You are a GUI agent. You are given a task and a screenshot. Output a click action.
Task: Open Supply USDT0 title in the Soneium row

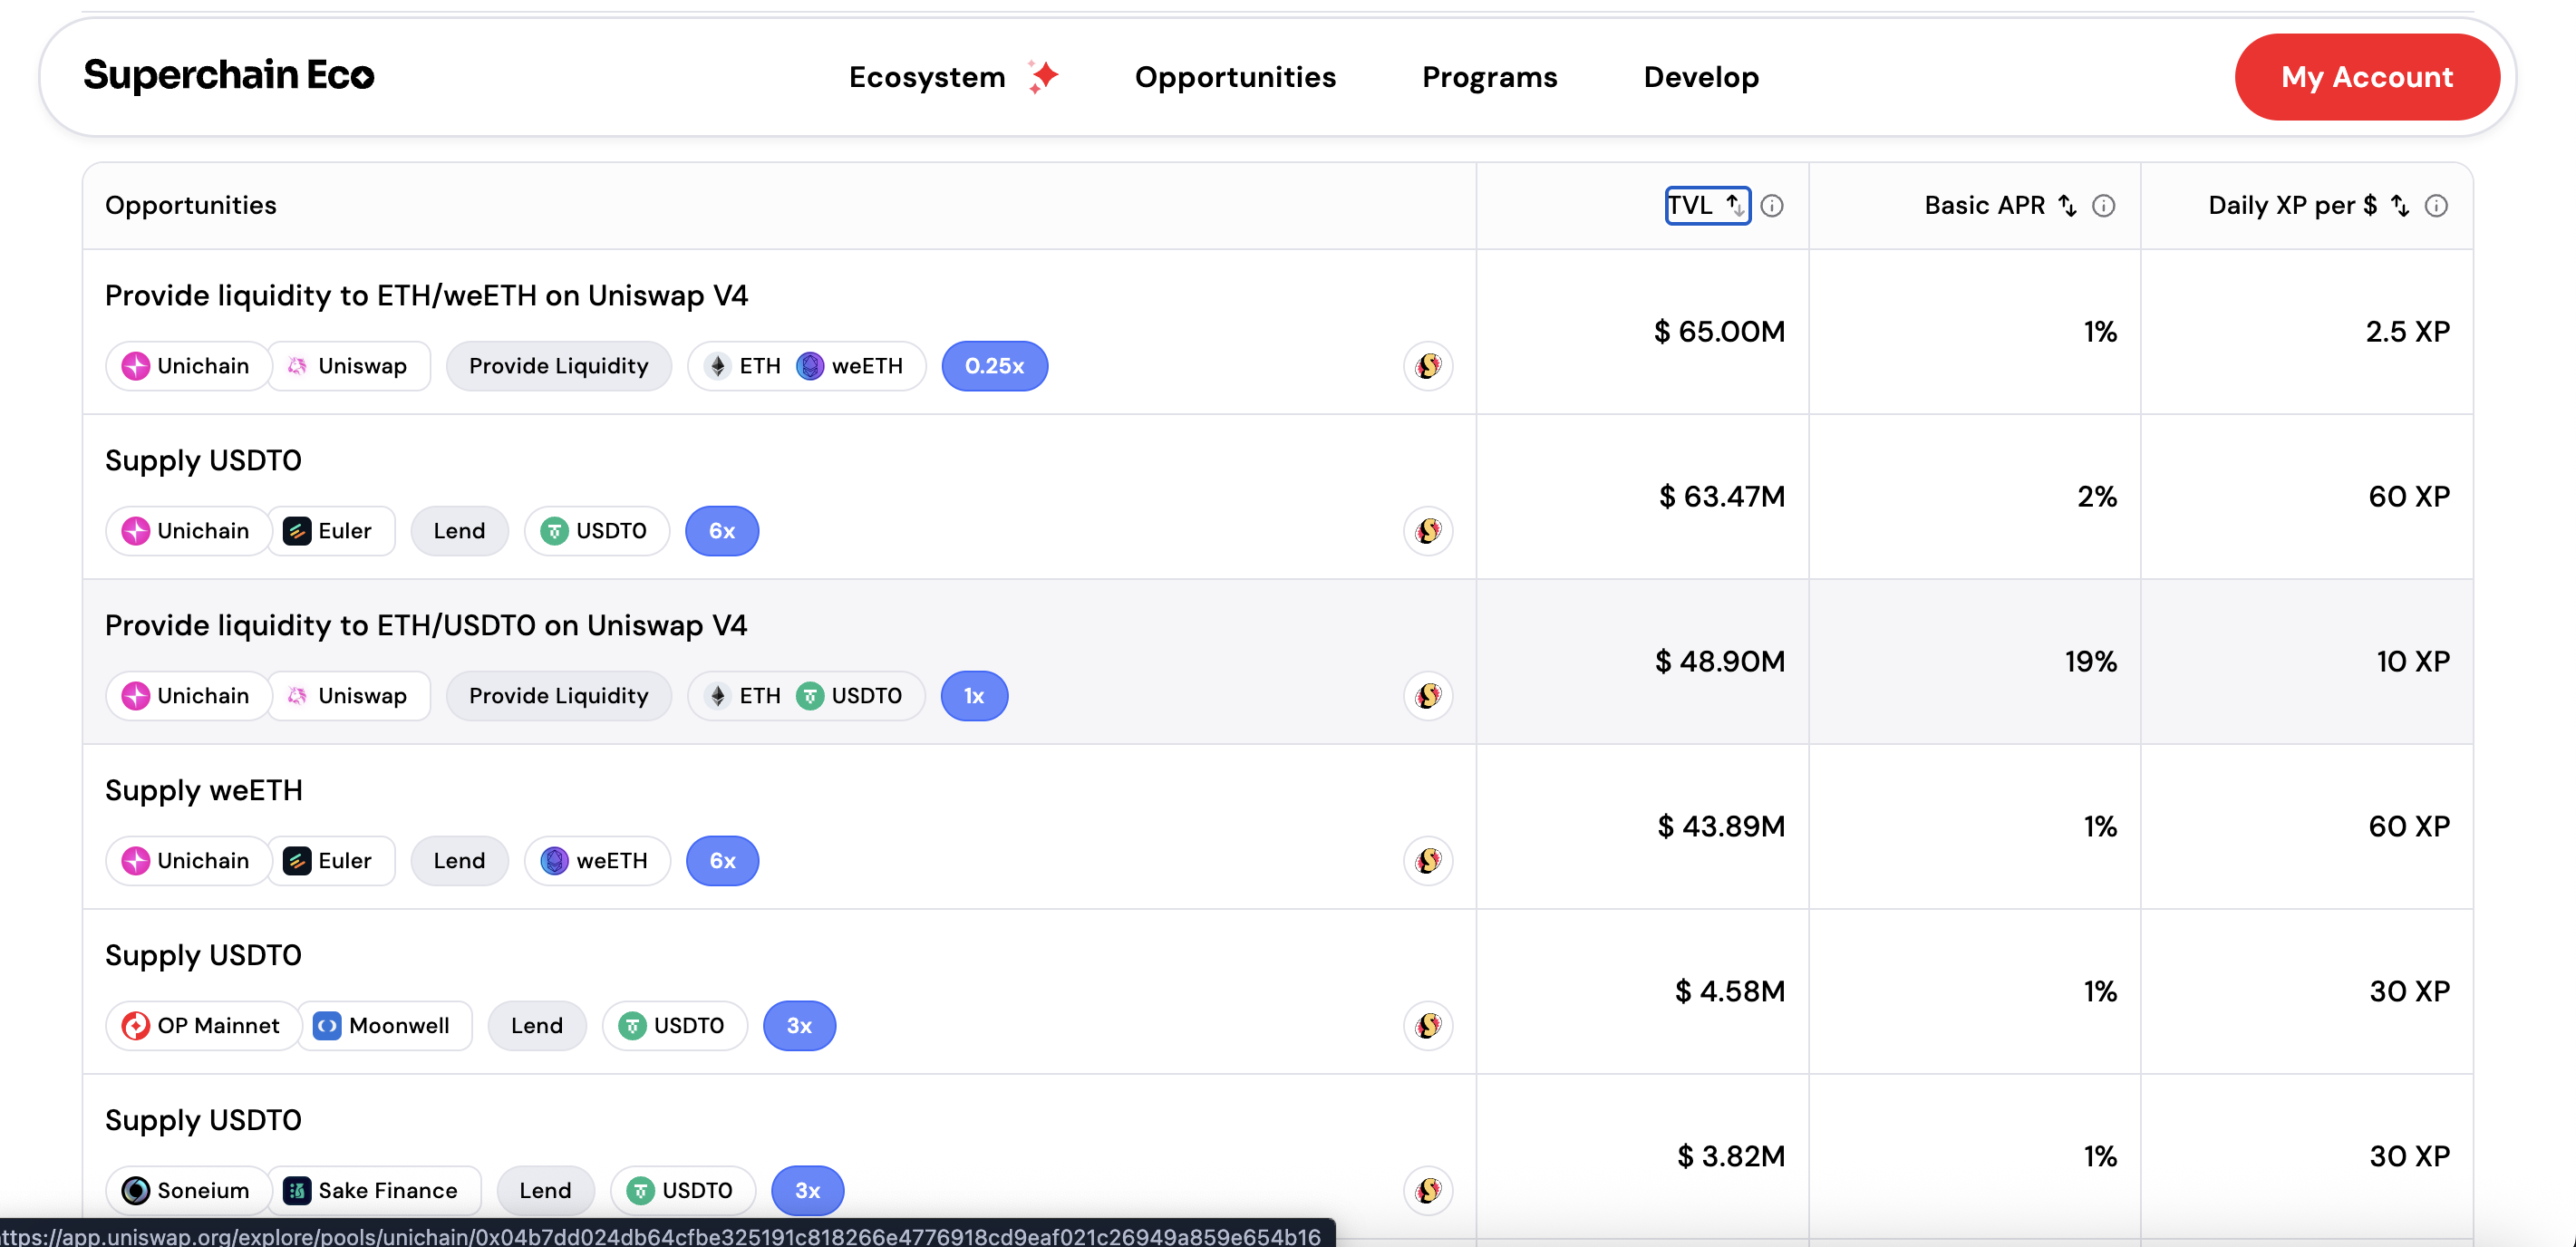click(203, 1121)
